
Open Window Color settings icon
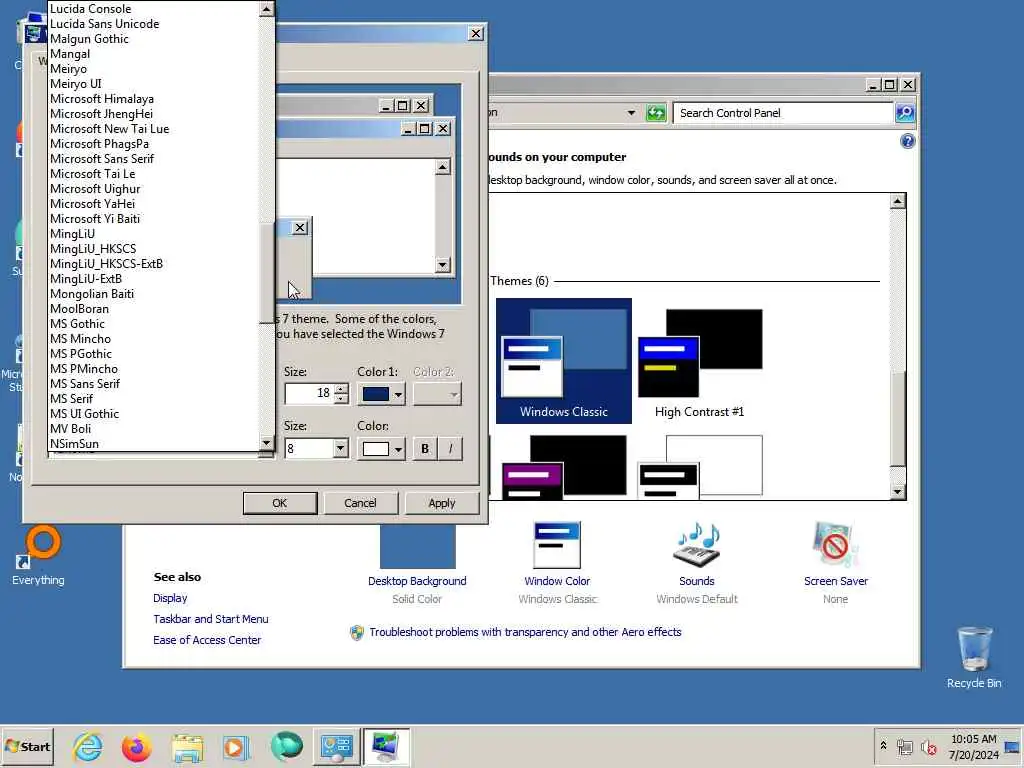(x=557, y=545)
